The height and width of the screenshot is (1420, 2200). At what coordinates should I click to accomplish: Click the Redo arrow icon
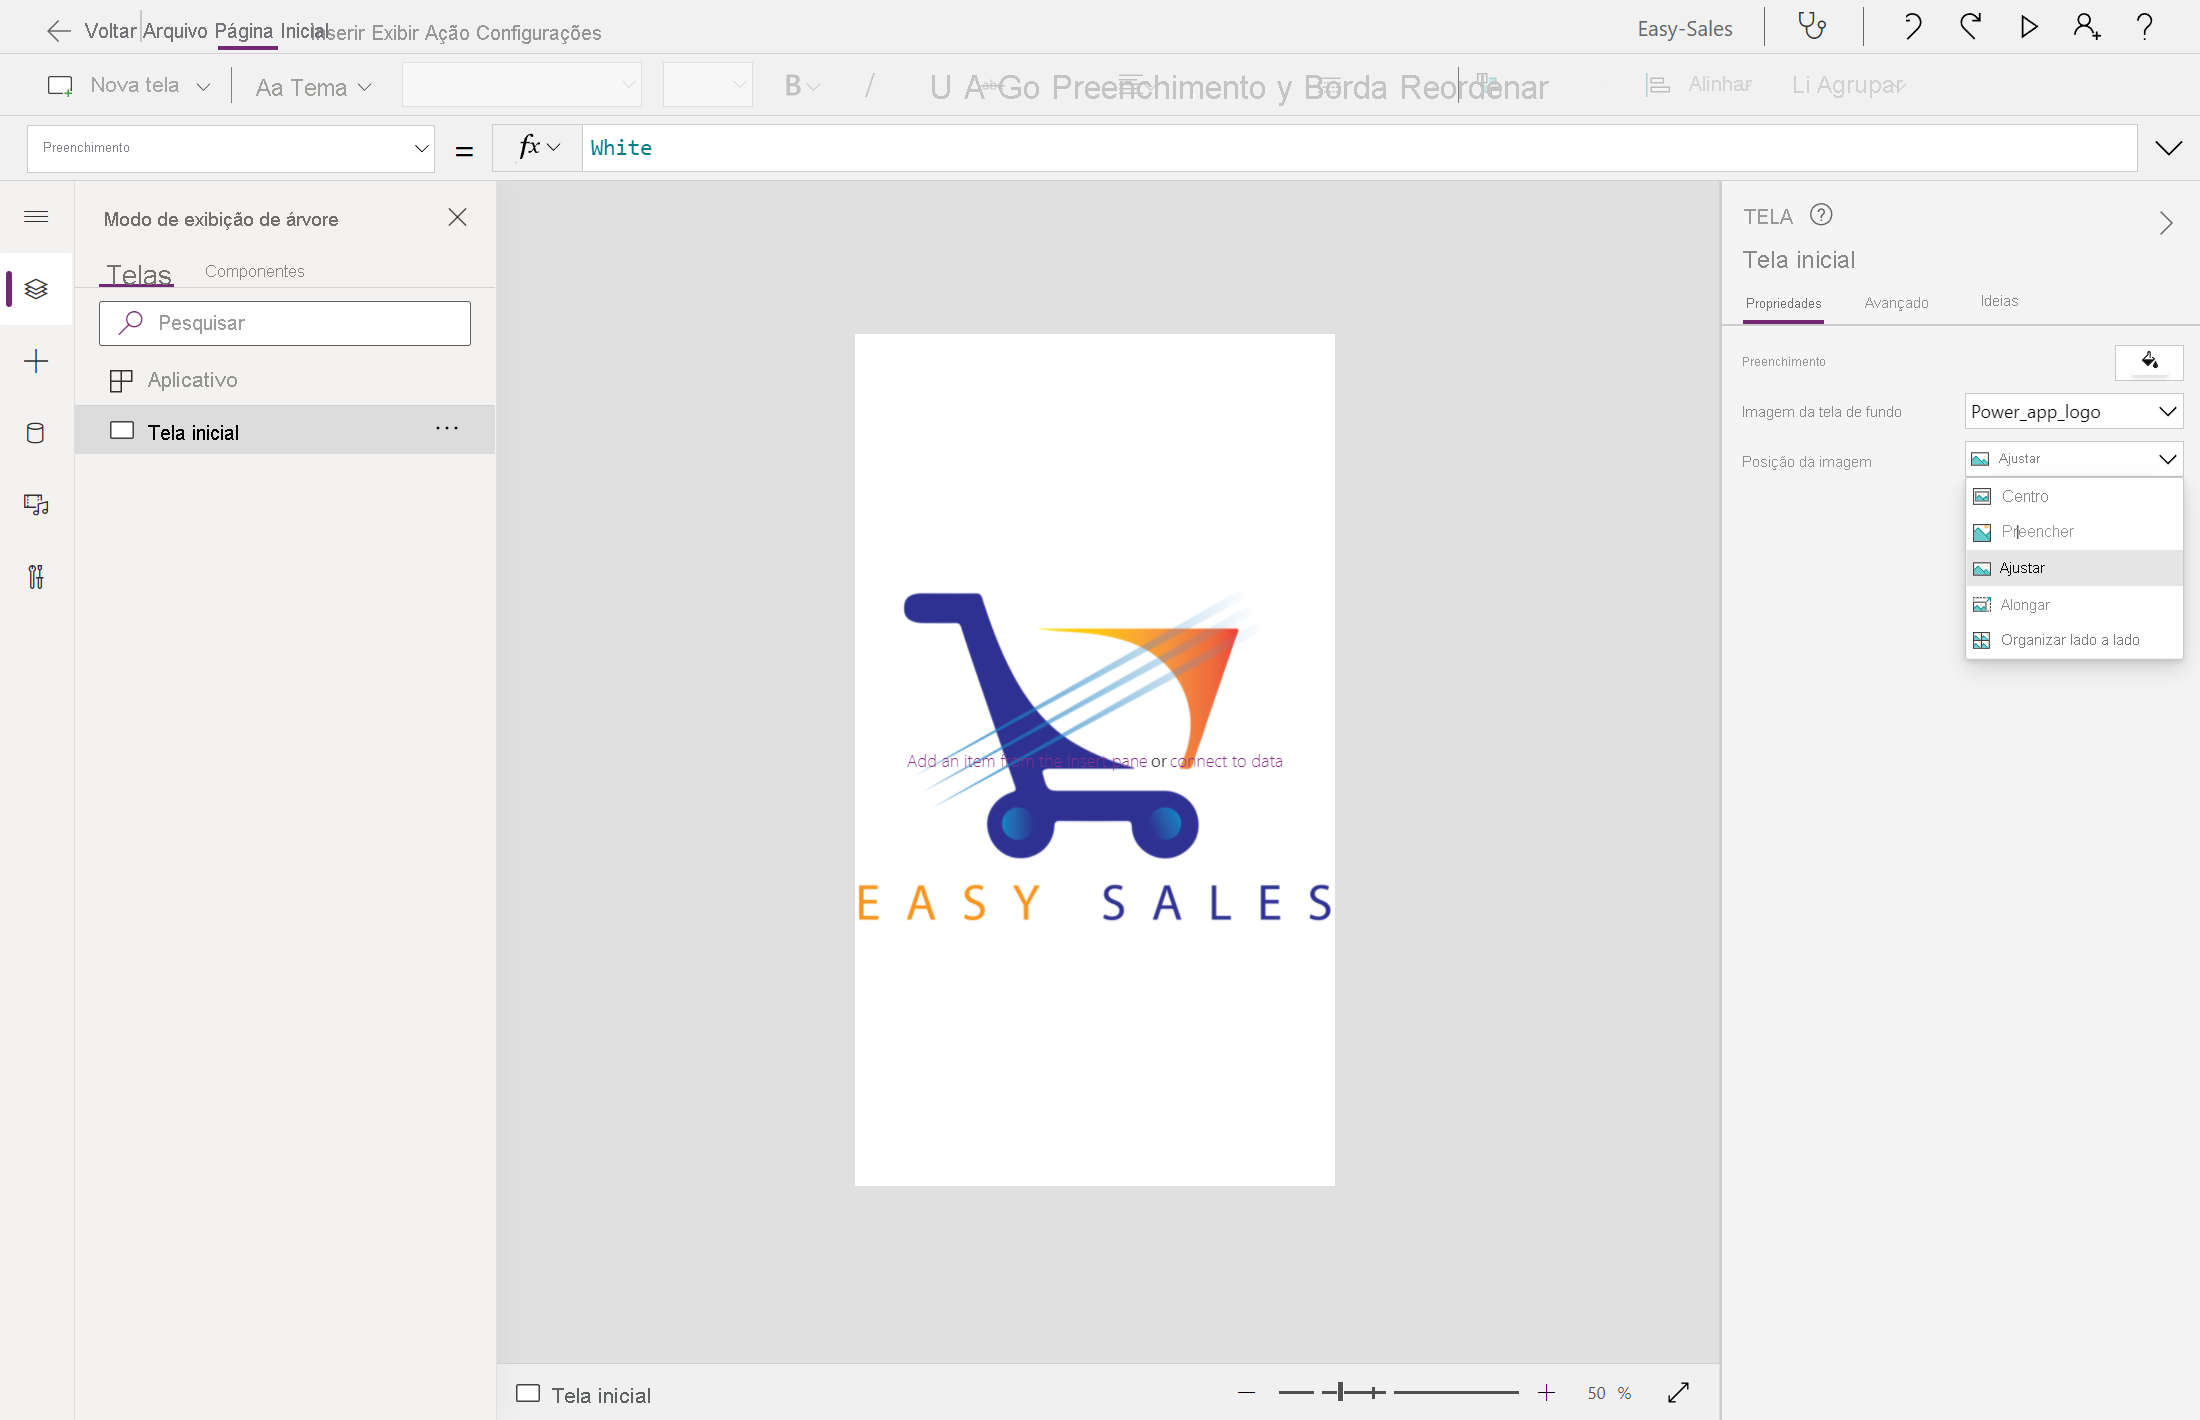(x=1970, y=26)
